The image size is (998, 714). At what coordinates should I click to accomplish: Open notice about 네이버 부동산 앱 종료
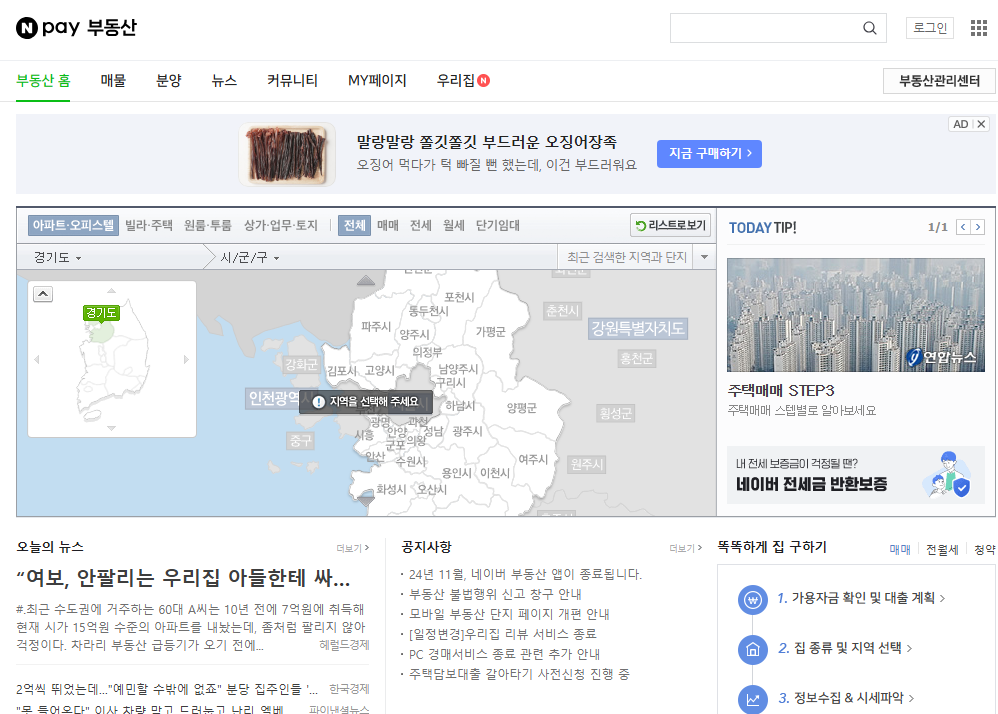click(x=525, y=575)
